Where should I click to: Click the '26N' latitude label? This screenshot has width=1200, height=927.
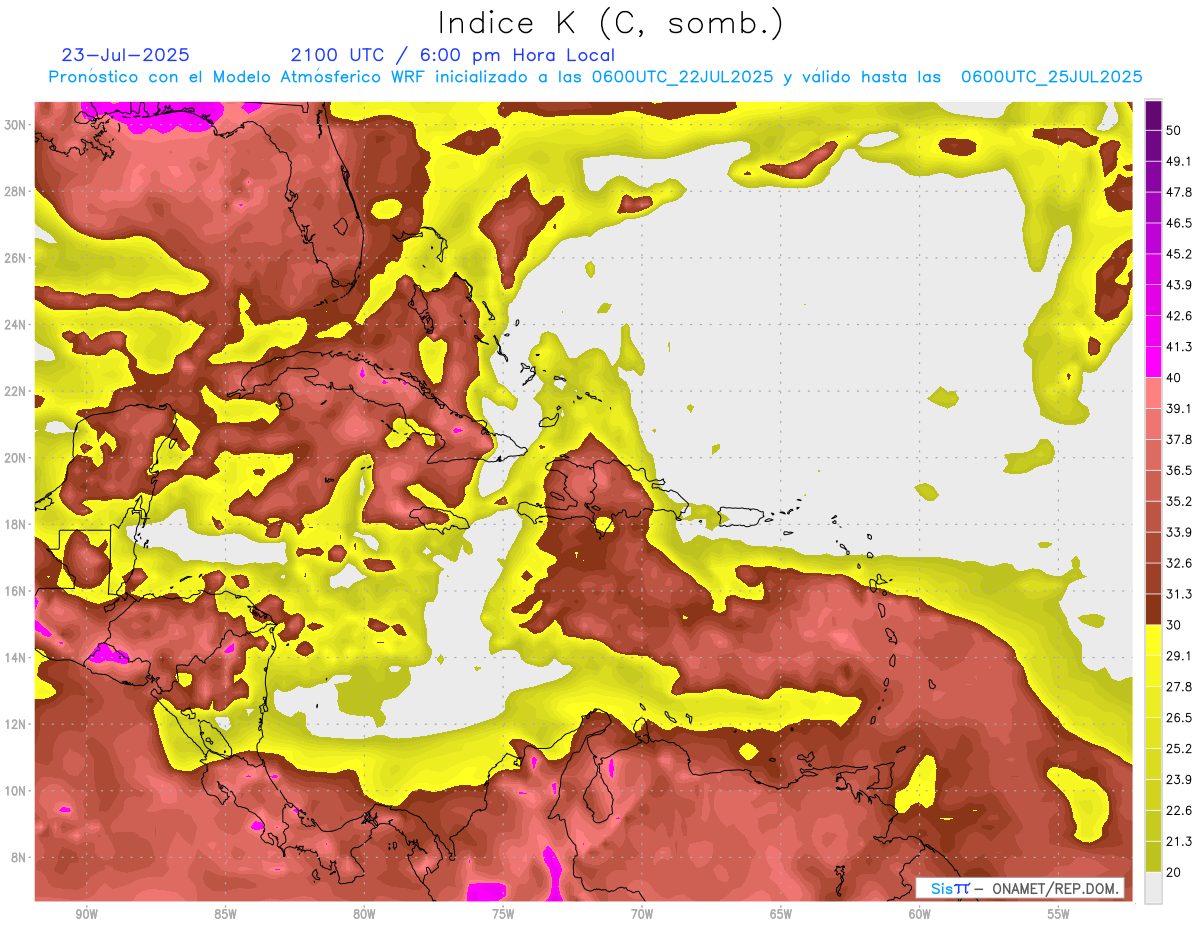[x=14, y=258]
